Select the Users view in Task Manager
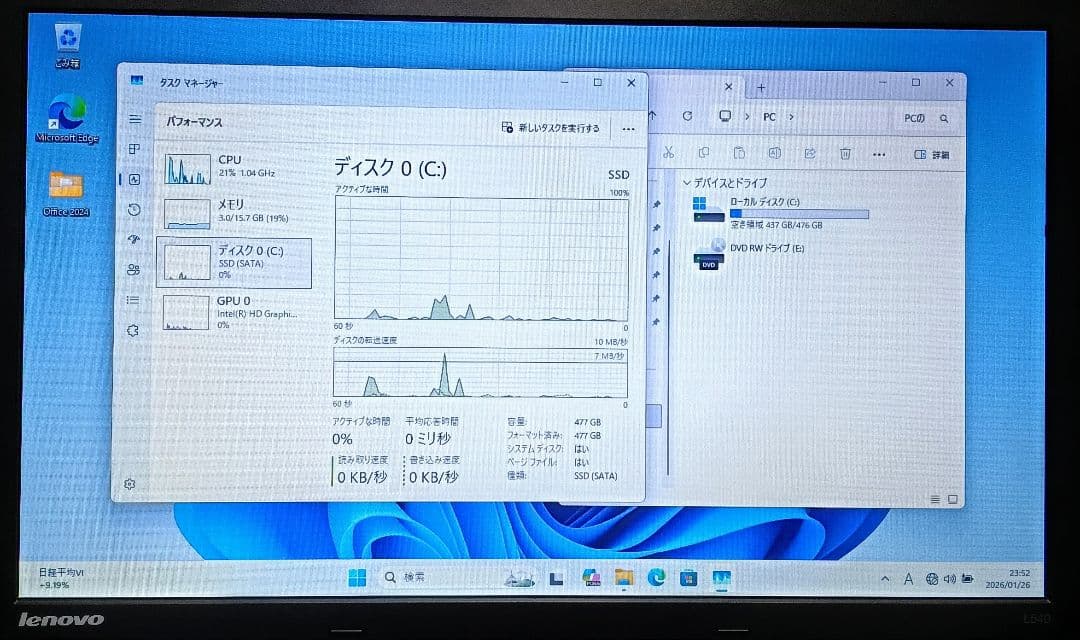 pyautogui.click(x=135, y=270)
